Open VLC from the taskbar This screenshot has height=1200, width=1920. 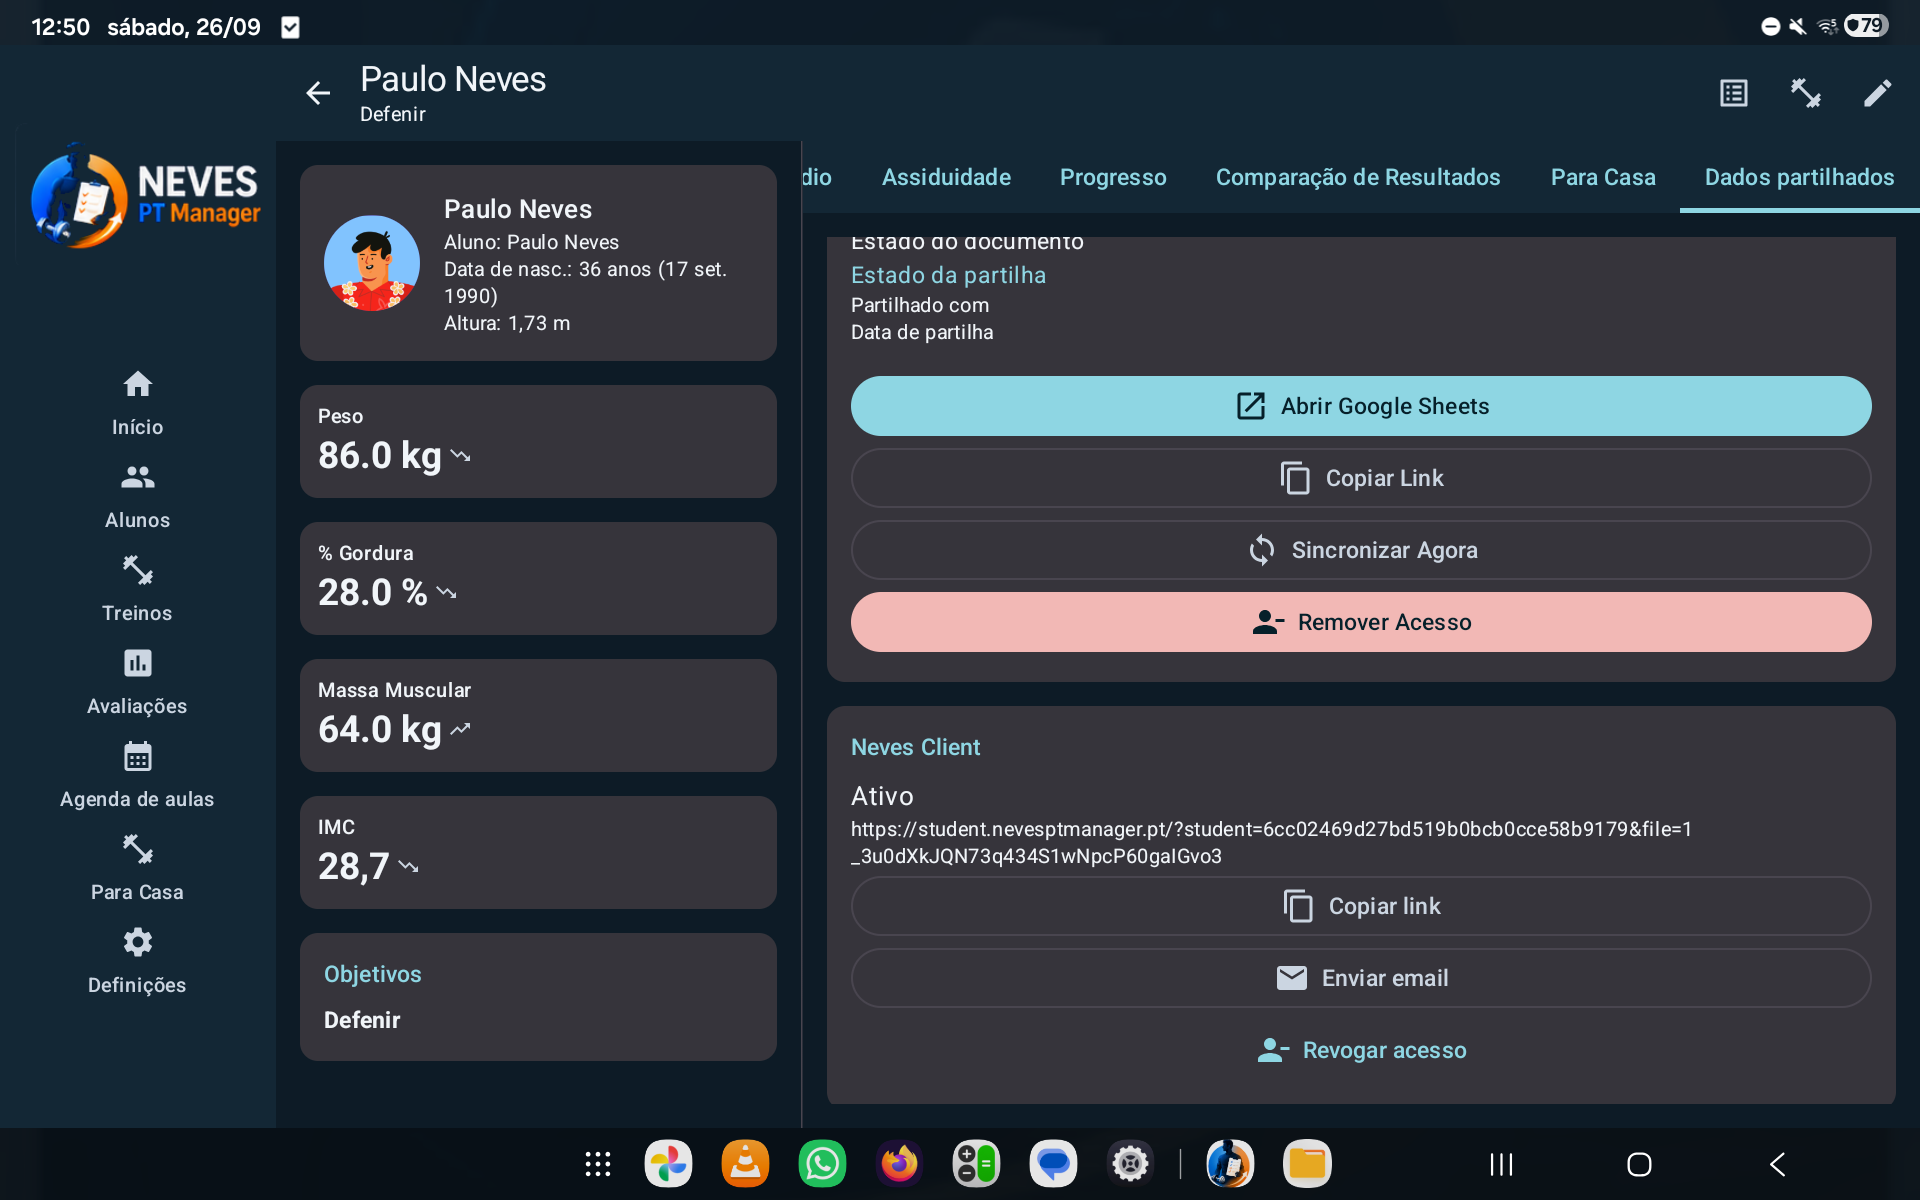coord(745,1164)
